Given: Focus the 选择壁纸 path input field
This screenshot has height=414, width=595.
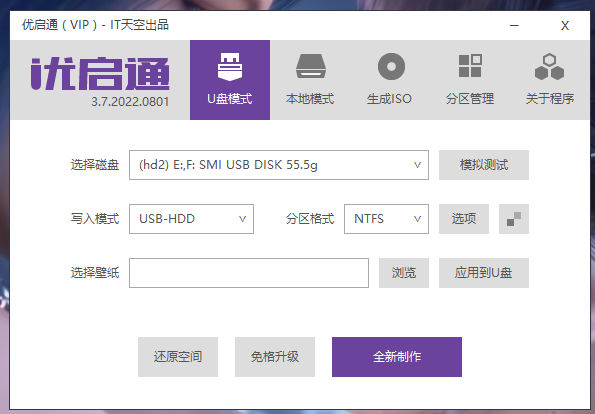Looking at the screenshot, I should (249, 273).
